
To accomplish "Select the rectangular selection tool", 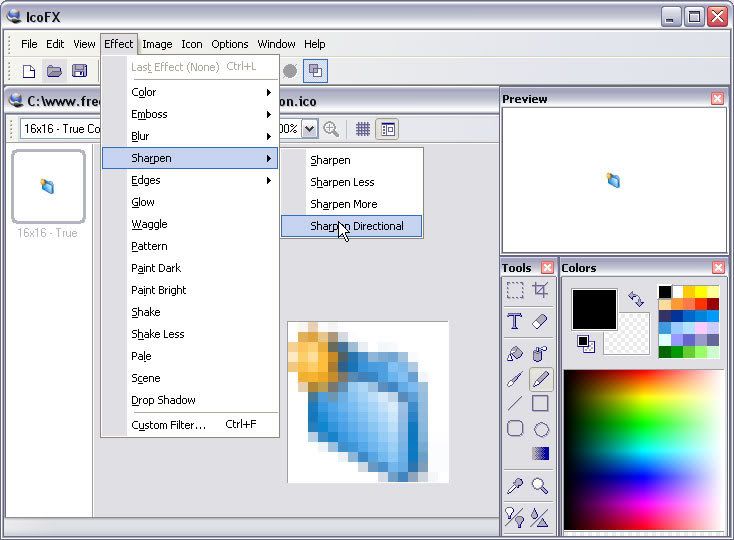I will [515, 290].
